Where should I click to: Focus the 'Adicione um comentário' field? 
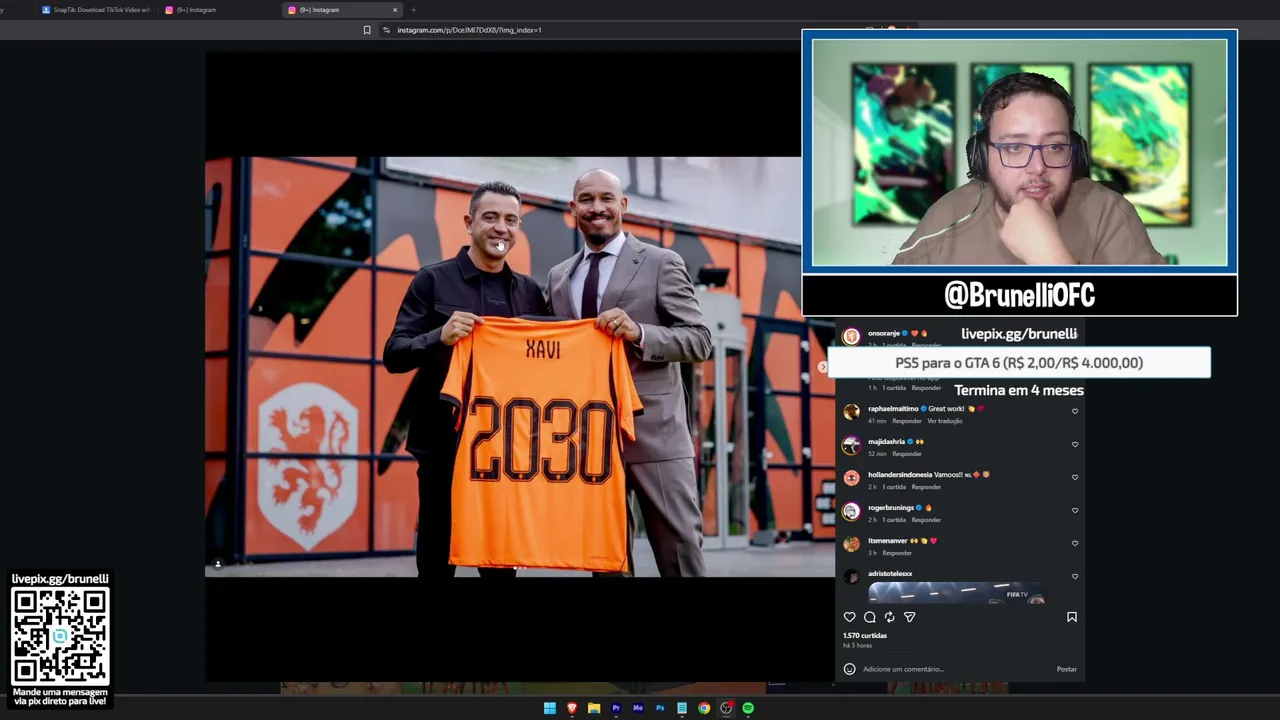pos(955,669)
